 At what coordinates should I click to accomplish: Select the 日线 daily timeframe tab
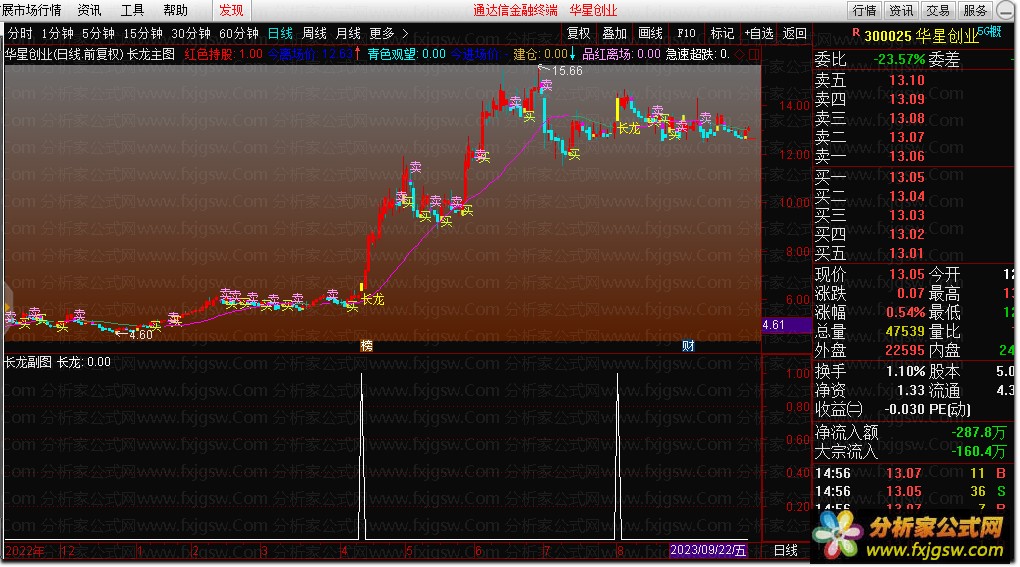pos(280,33)
